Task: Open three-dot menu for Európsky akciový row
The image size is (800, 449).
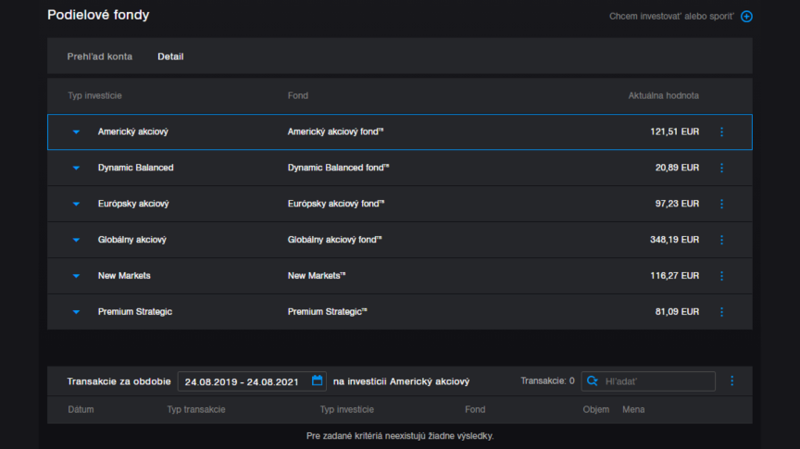Action: tap(722, 204)
